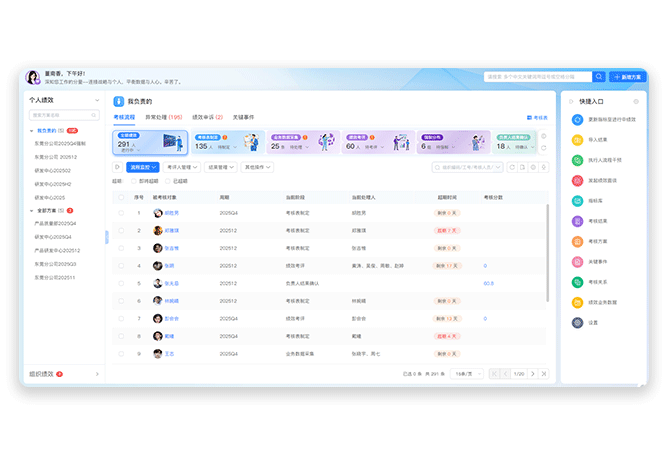Screen dimensions: 666x460
Task: Click the top keyword search input field
Action: [x=536, y=77]
